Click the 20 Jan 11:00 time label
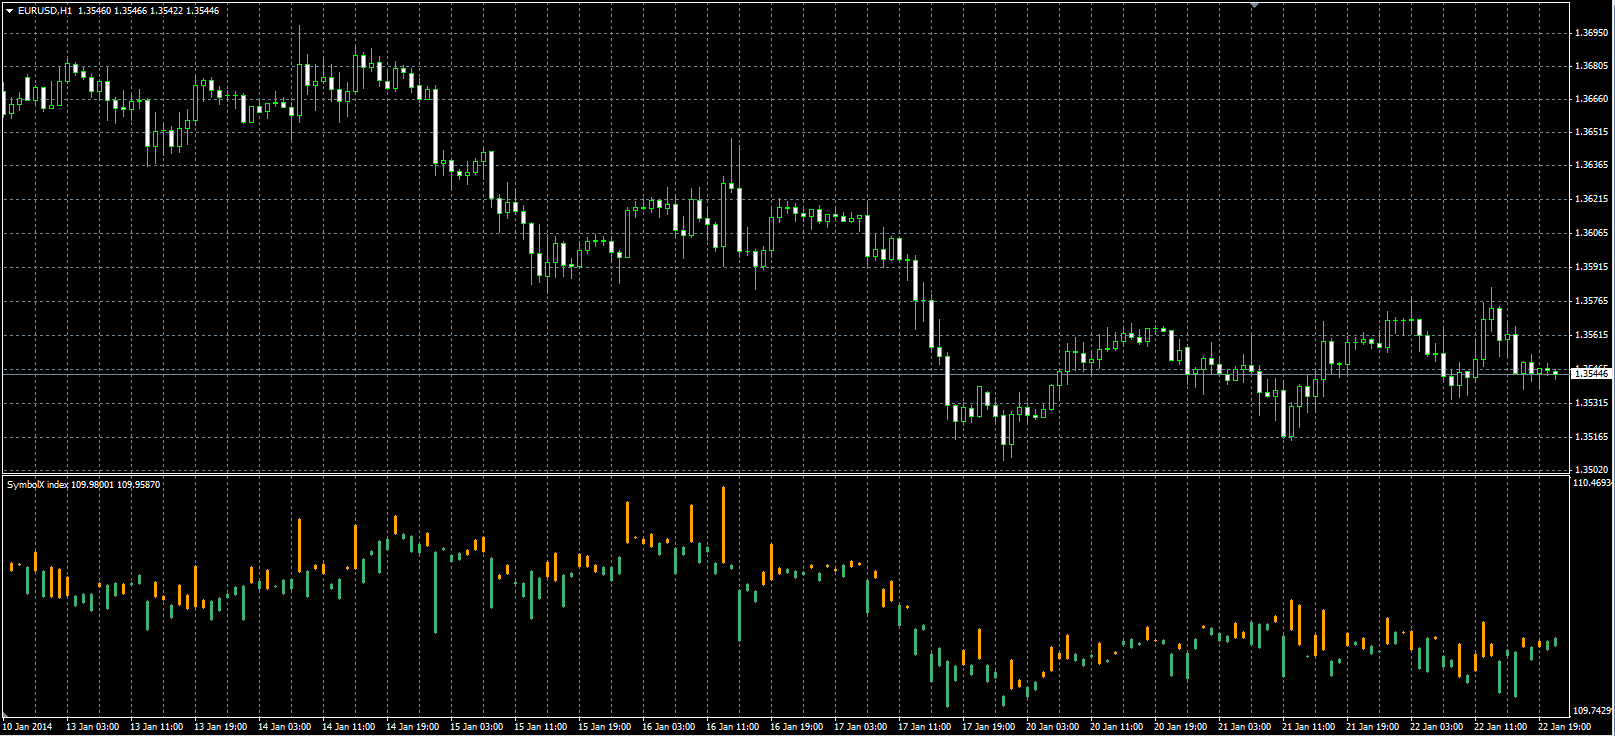1615x736 pixels. coord(1116,727)
